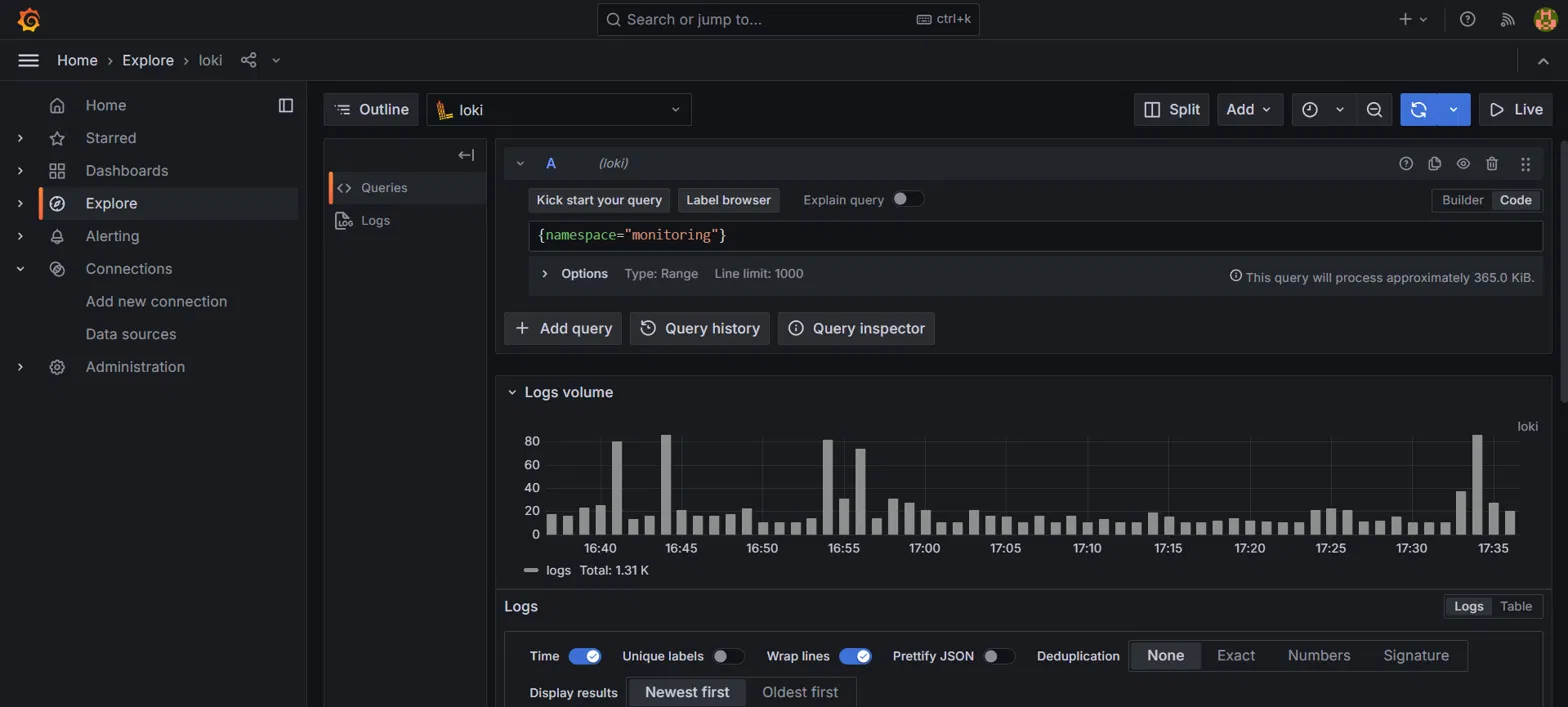Dock the sidebar menu icon beside Home
The height and width of the screenshot is (707, 1568).
(286, 105)
